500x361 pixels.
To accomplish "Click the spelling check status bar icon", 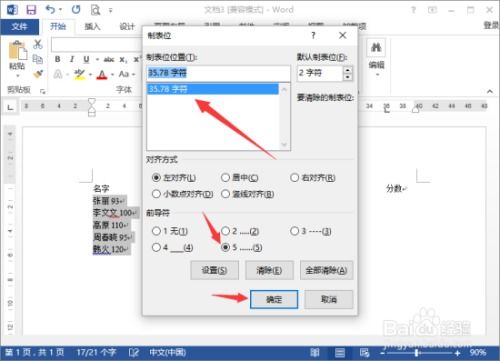I will (134, 352).
